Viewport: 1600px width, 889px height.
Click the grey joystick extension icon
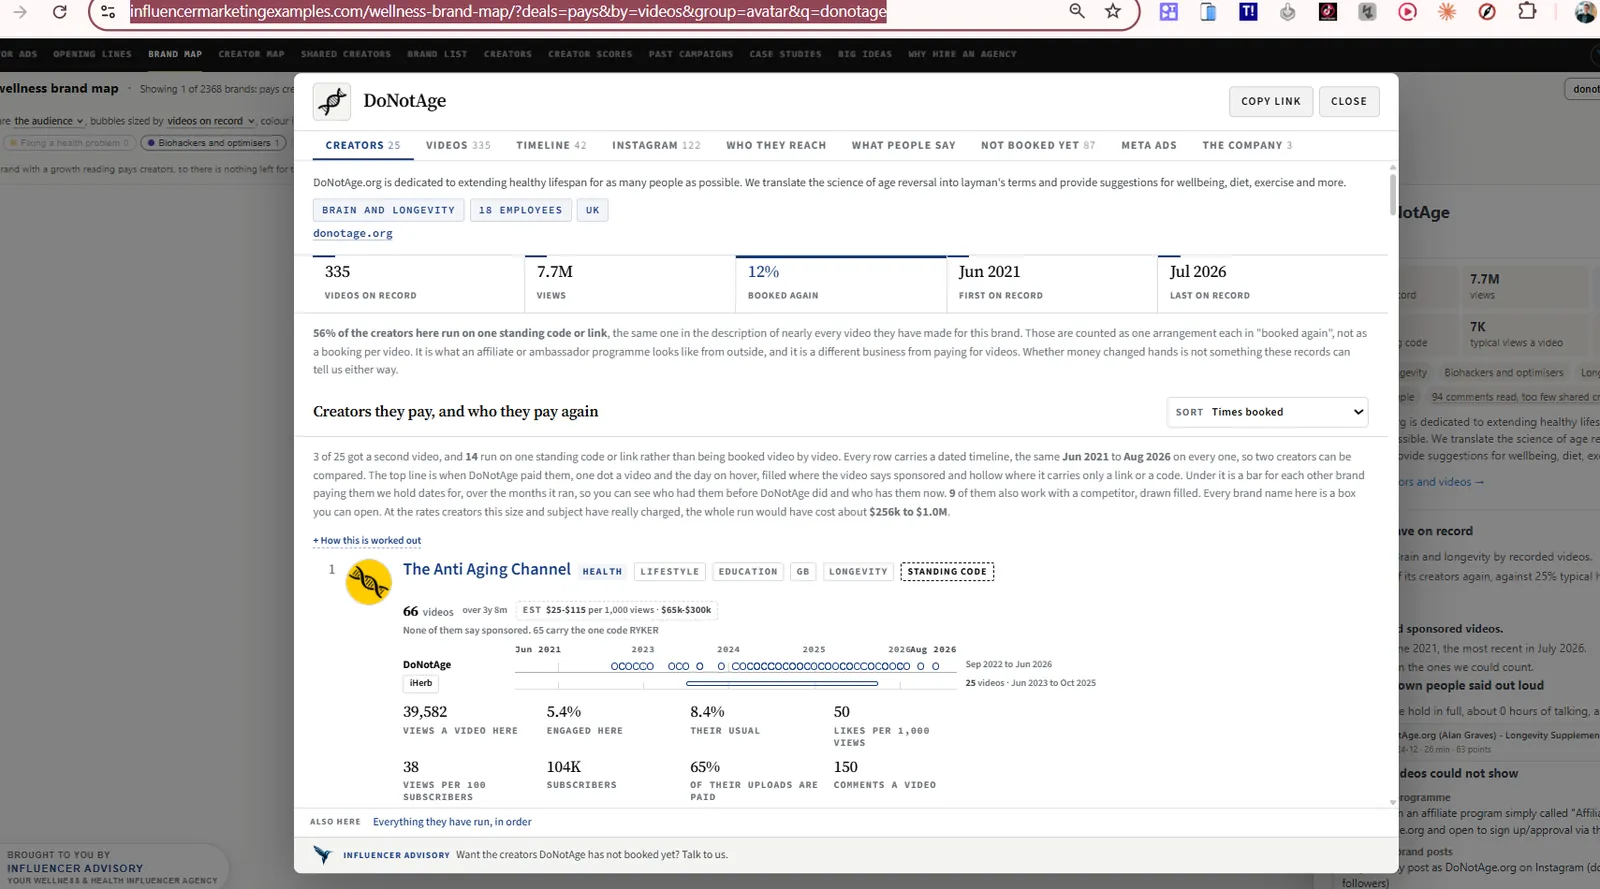1288,12
